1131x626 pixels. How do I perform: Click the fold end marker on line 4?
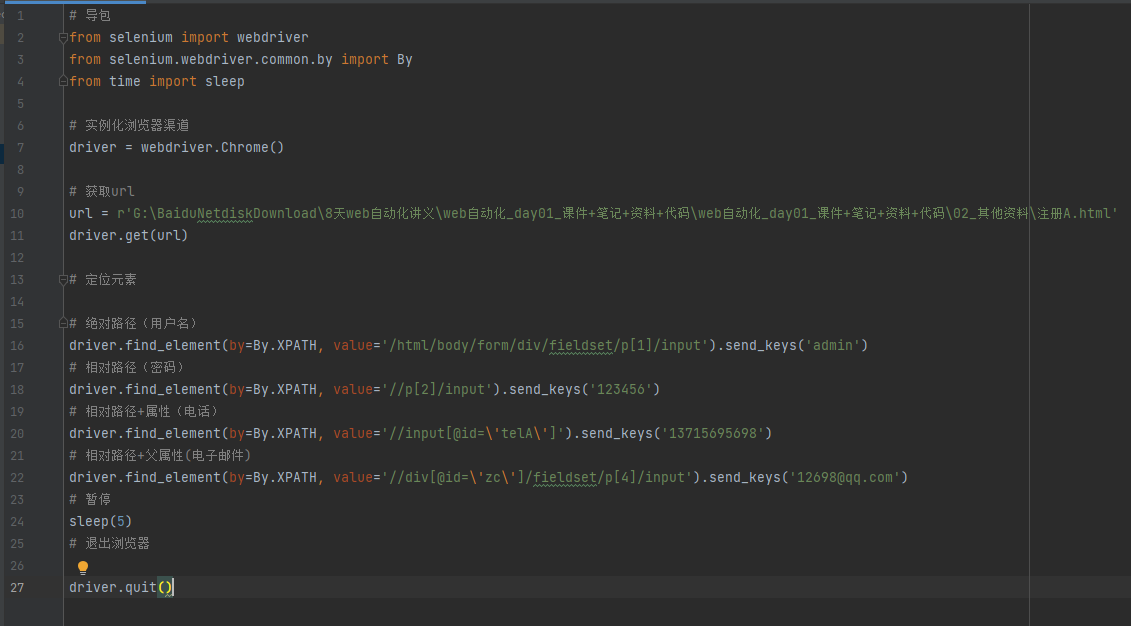click(x=63, y=82)
